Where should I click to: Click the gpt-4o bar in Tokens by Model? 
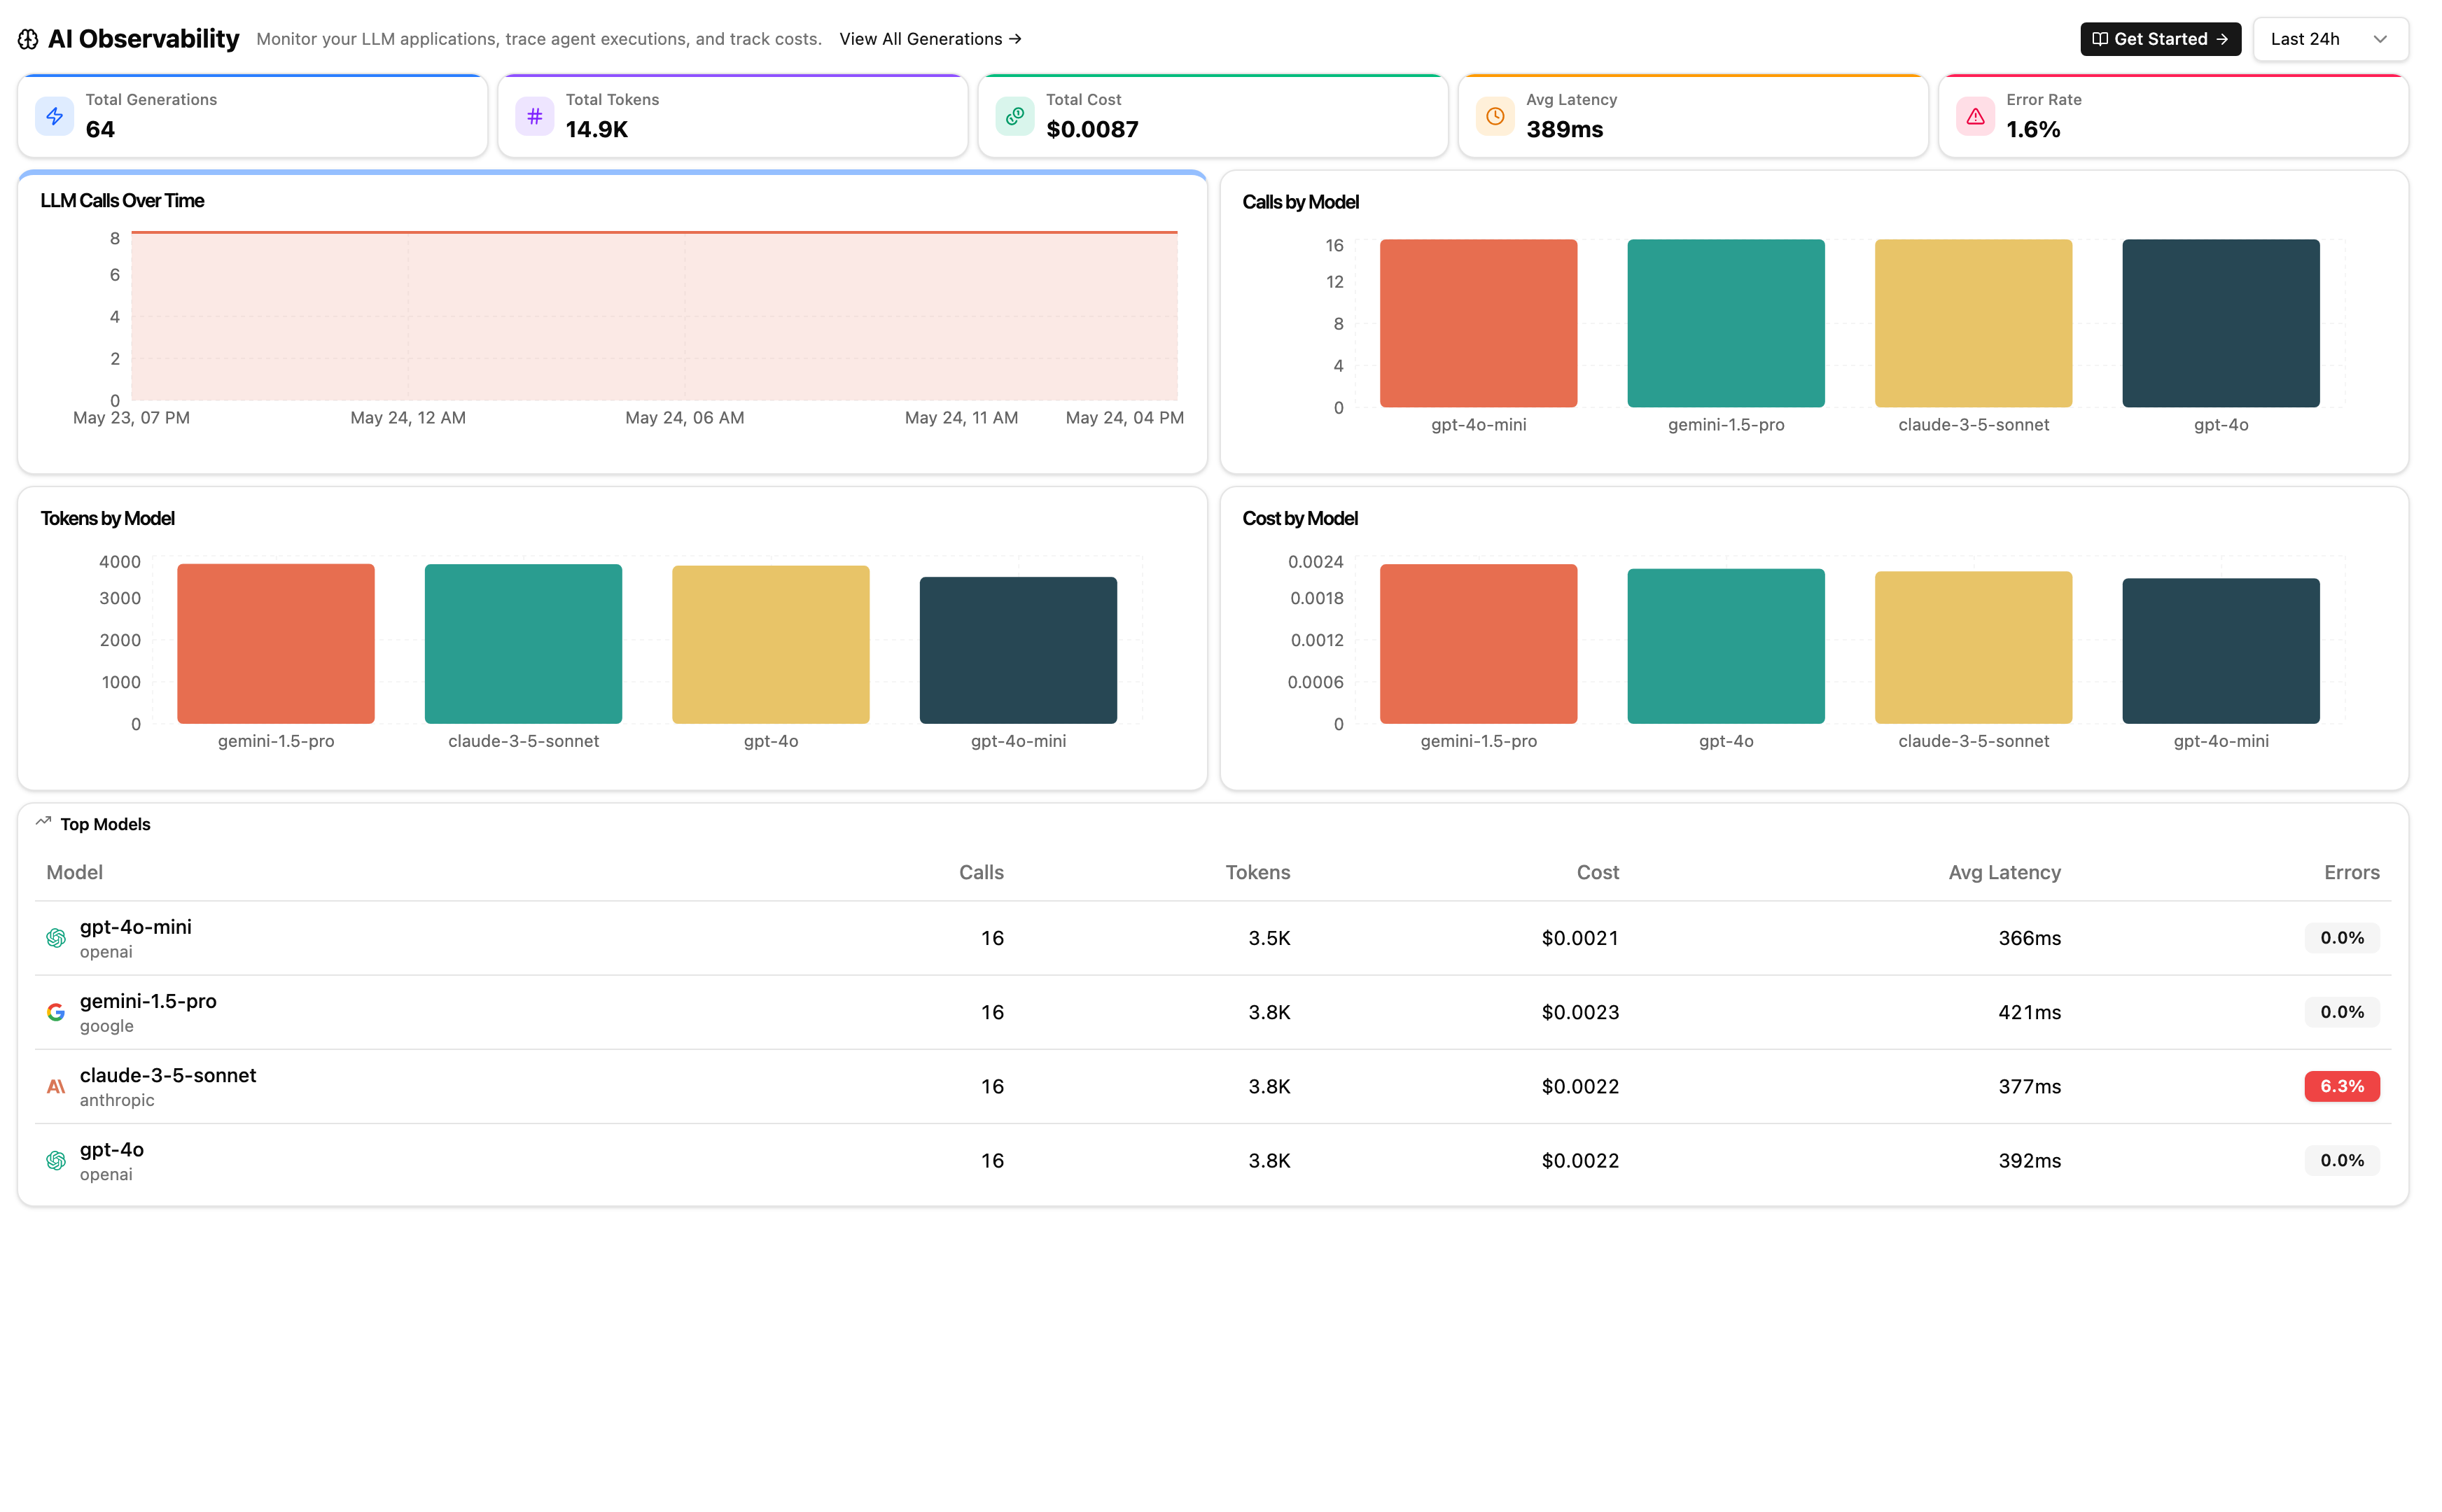coord(771,645)
